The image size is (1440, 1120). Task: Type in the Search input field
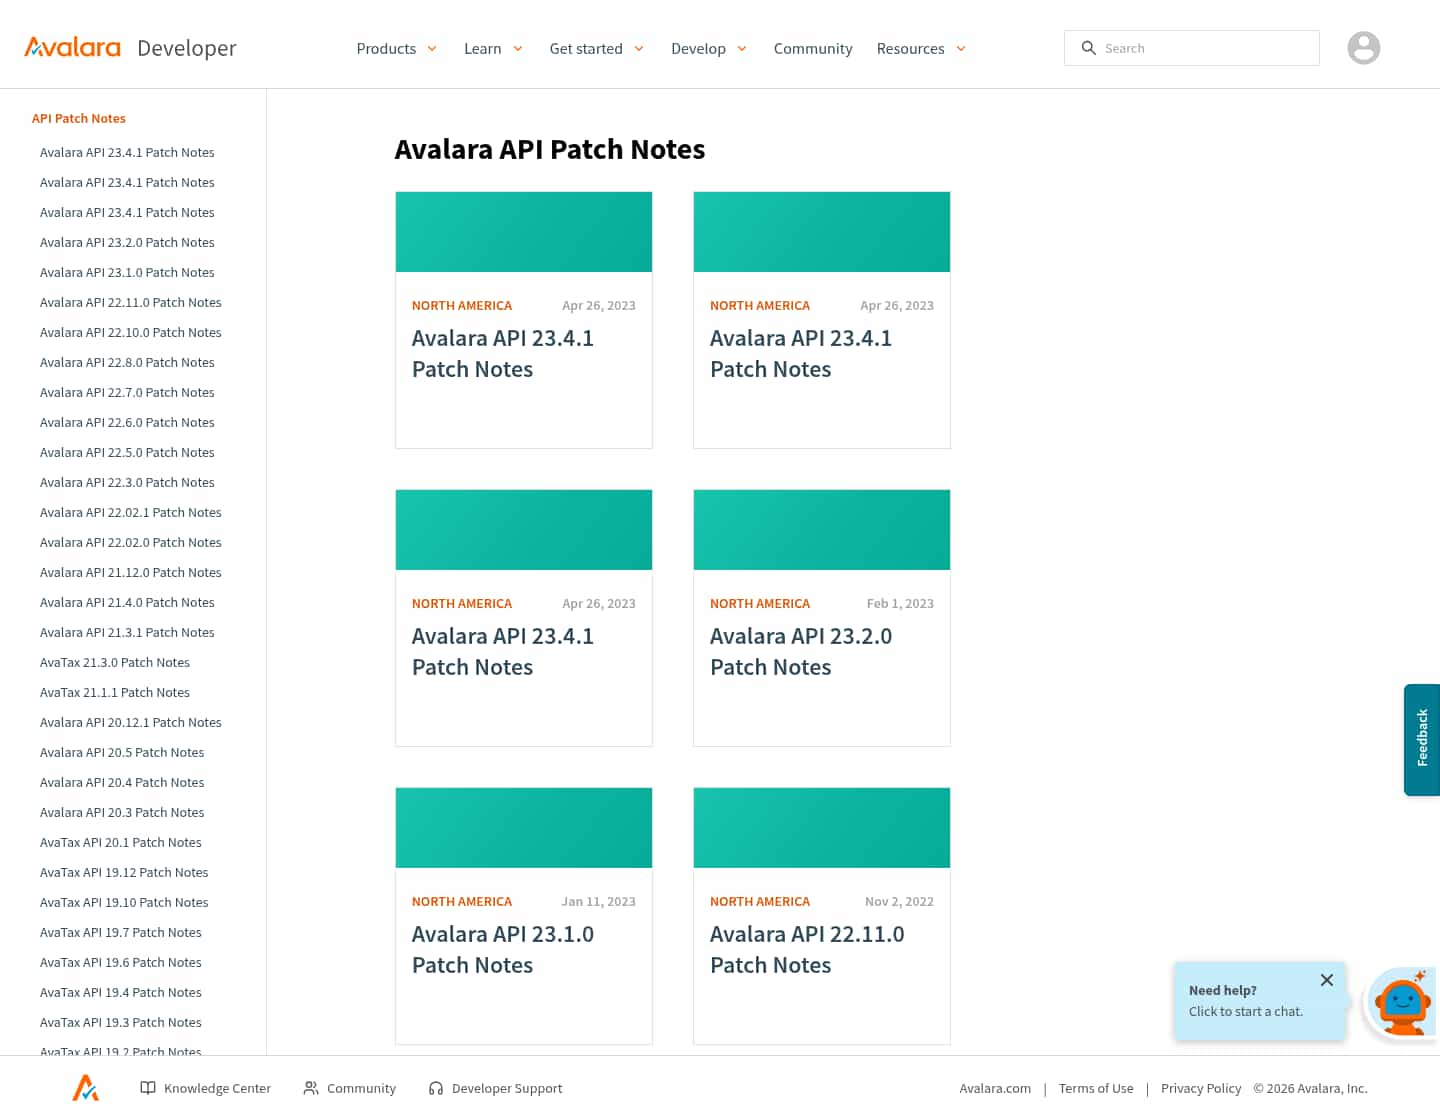tap(1205, 48)
